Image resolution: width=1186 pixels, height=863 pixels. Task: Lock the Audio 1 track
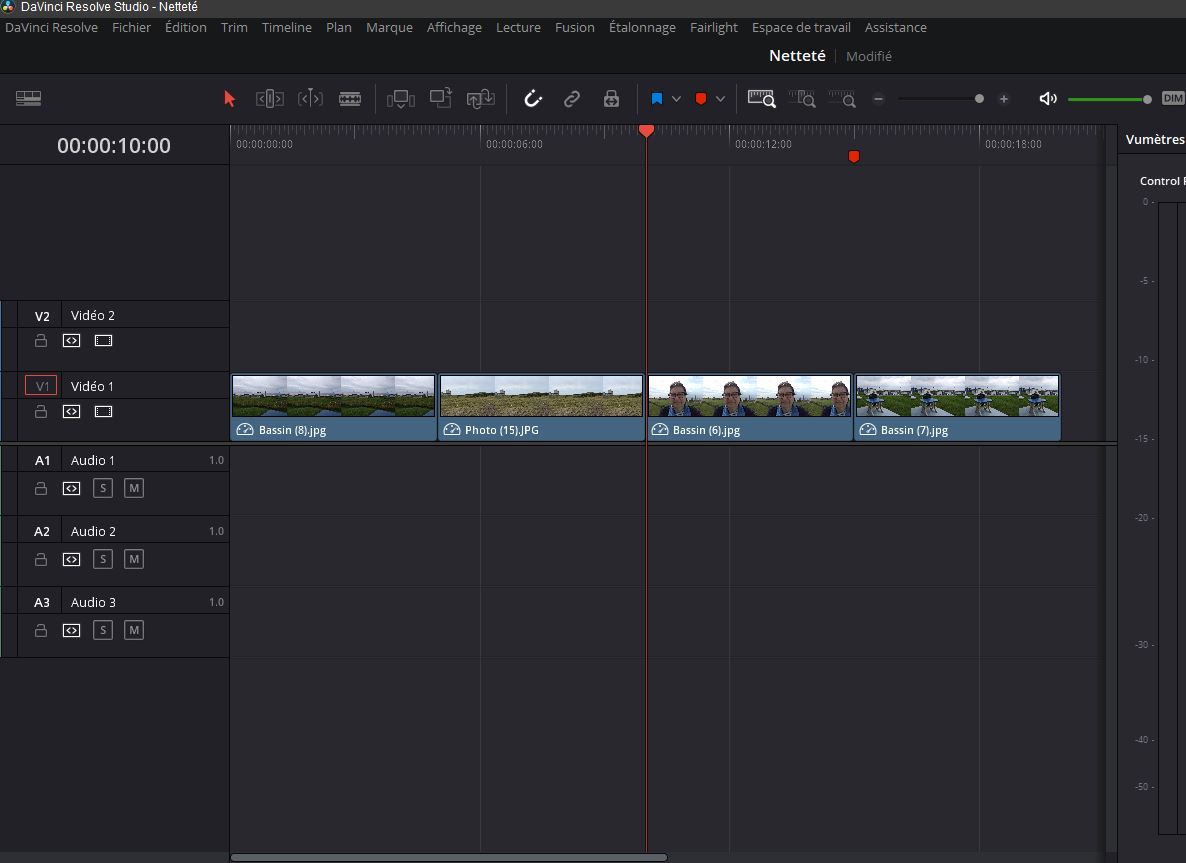(x=41, y=489)
